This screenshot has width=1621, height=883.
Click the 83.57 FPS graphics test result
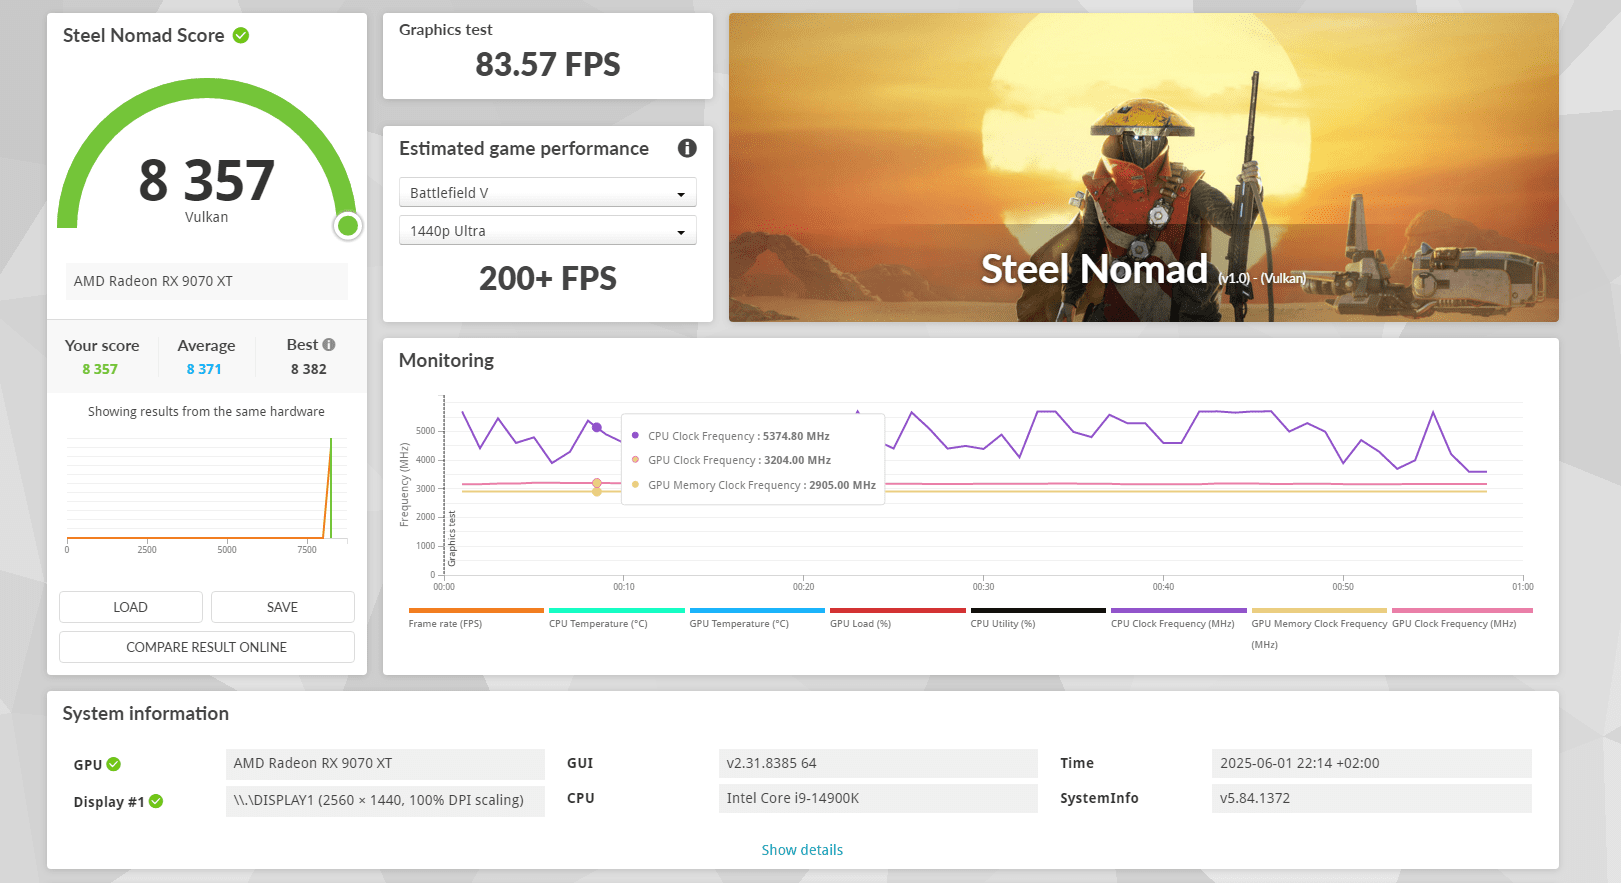click(x=548, y=65)
